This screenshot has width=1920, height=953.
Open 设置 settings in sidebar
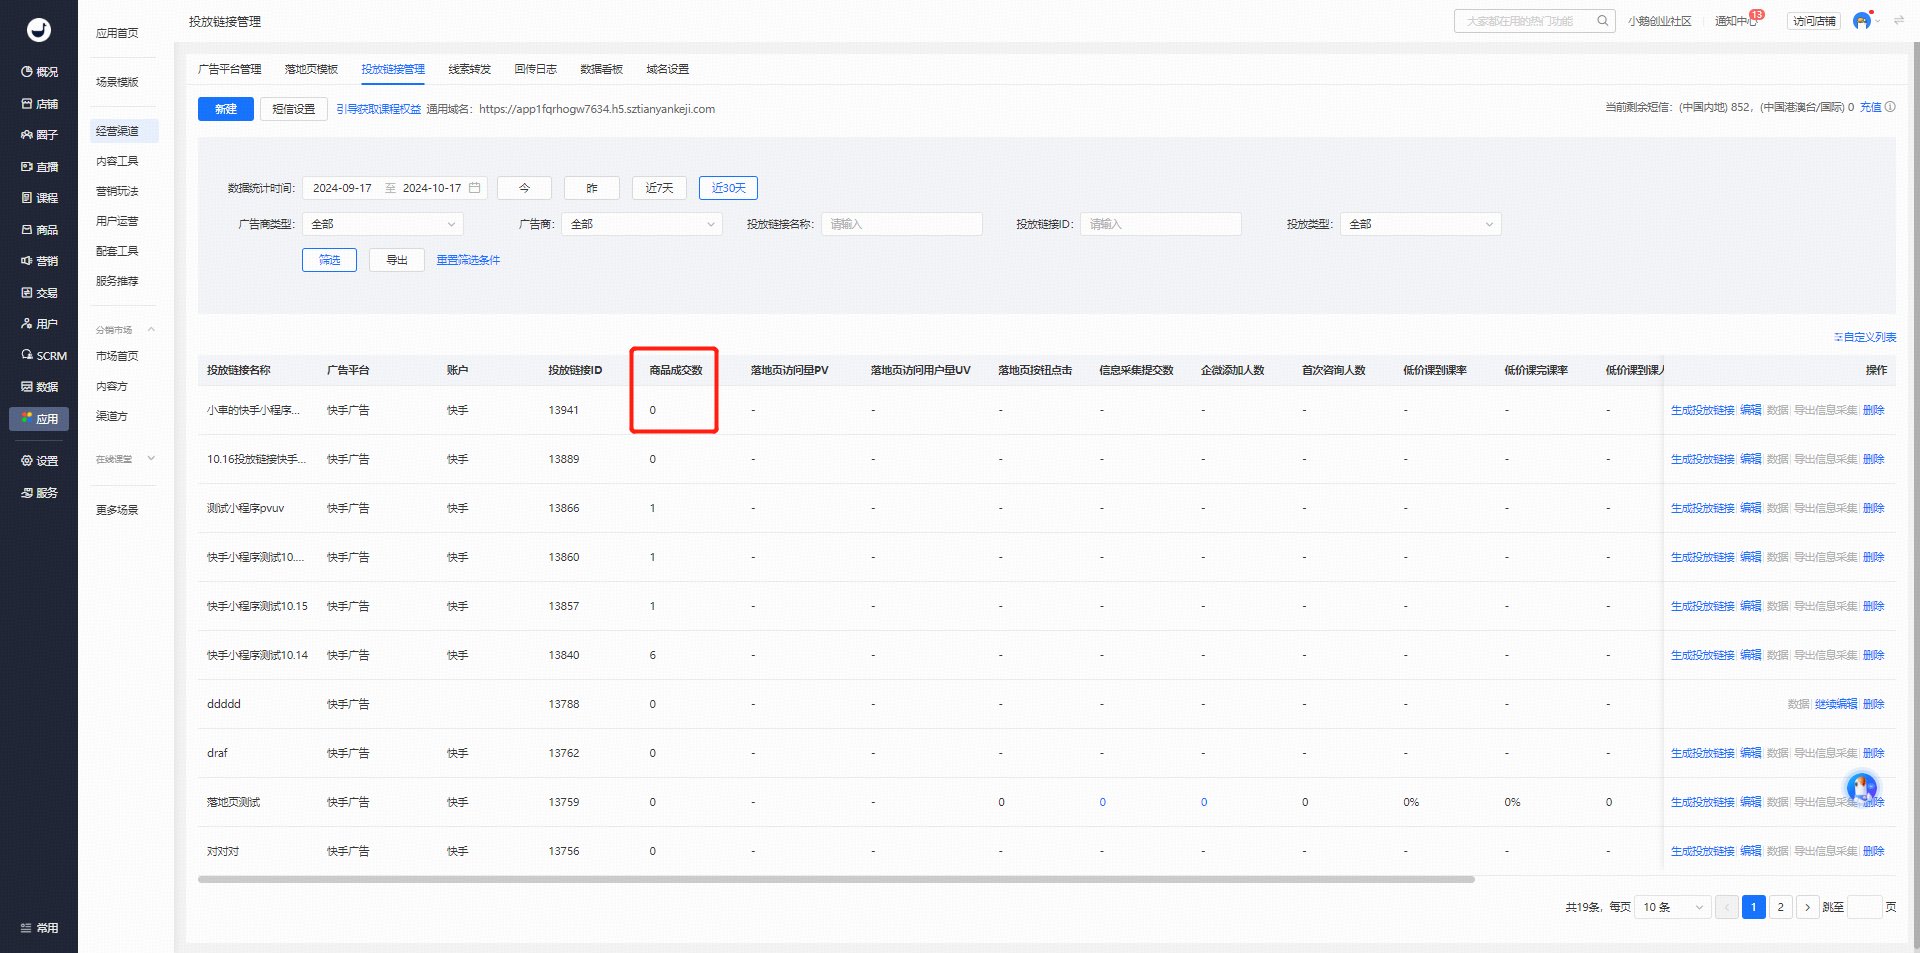tap(39, 461)
